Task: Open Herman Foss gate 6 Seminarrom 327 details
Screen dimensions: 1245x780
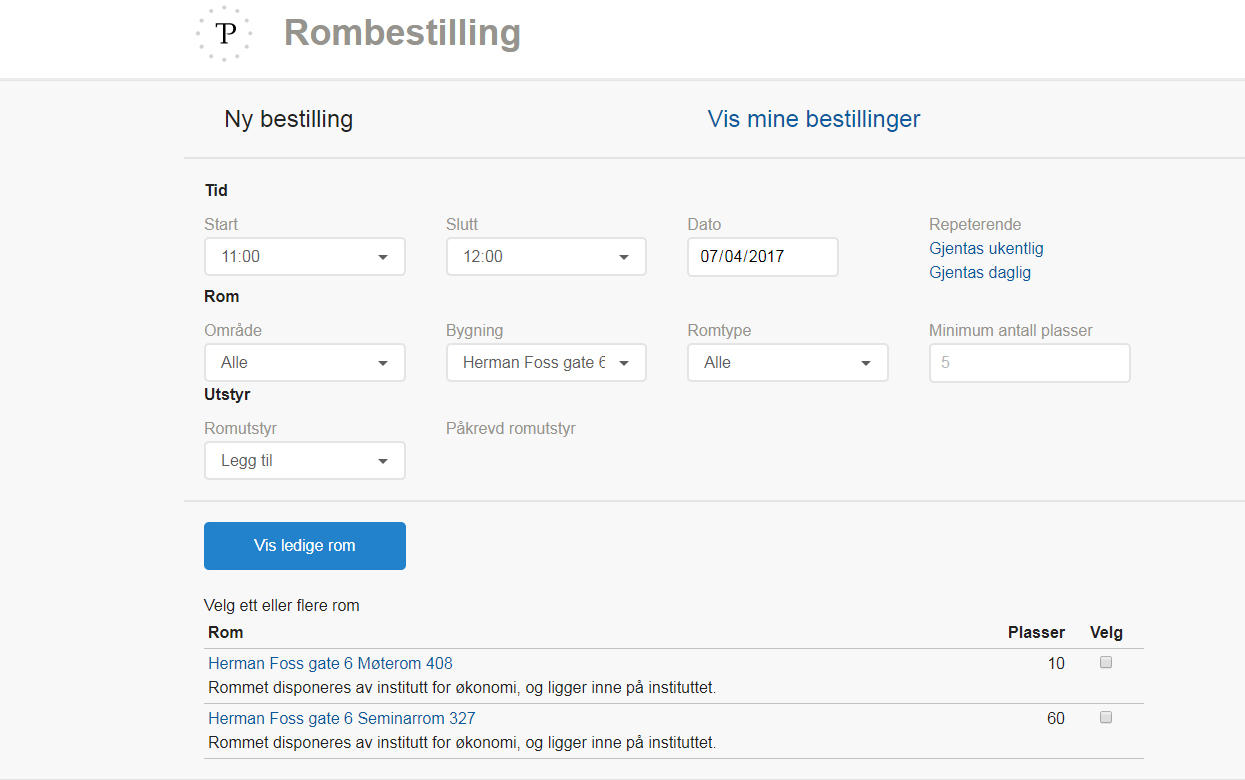Action: coord(341,718)
